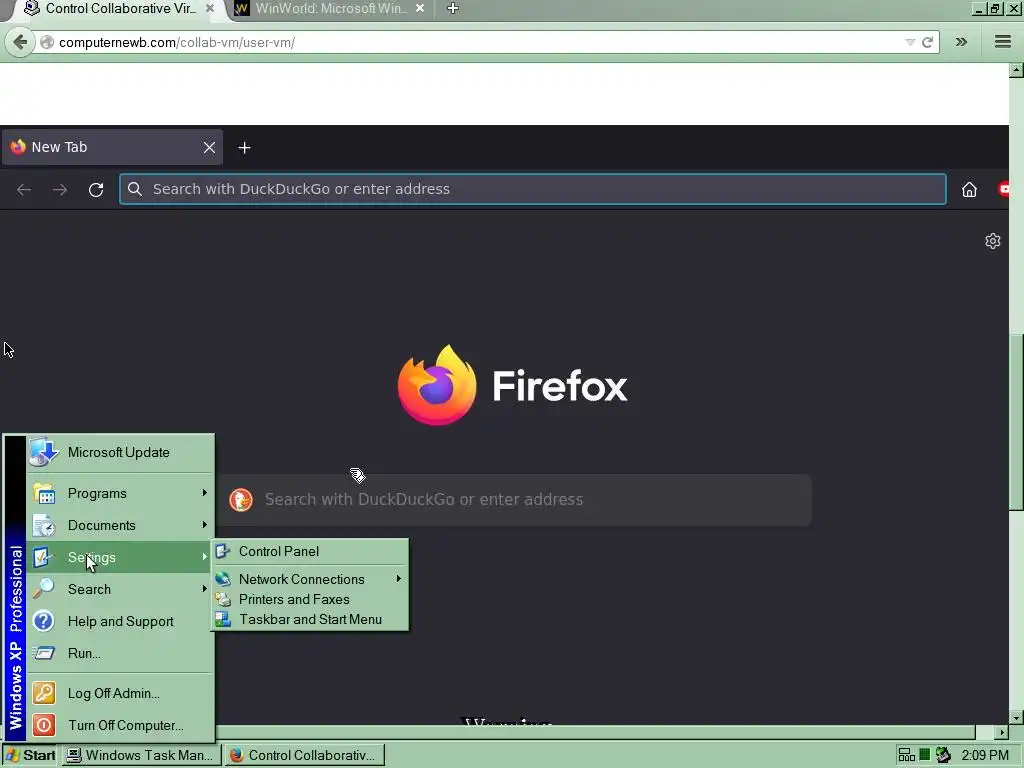Close the WinWorld browser tab
Image resolution: width=1024 pixels, height=768 pixels.
tap(420, 8)
